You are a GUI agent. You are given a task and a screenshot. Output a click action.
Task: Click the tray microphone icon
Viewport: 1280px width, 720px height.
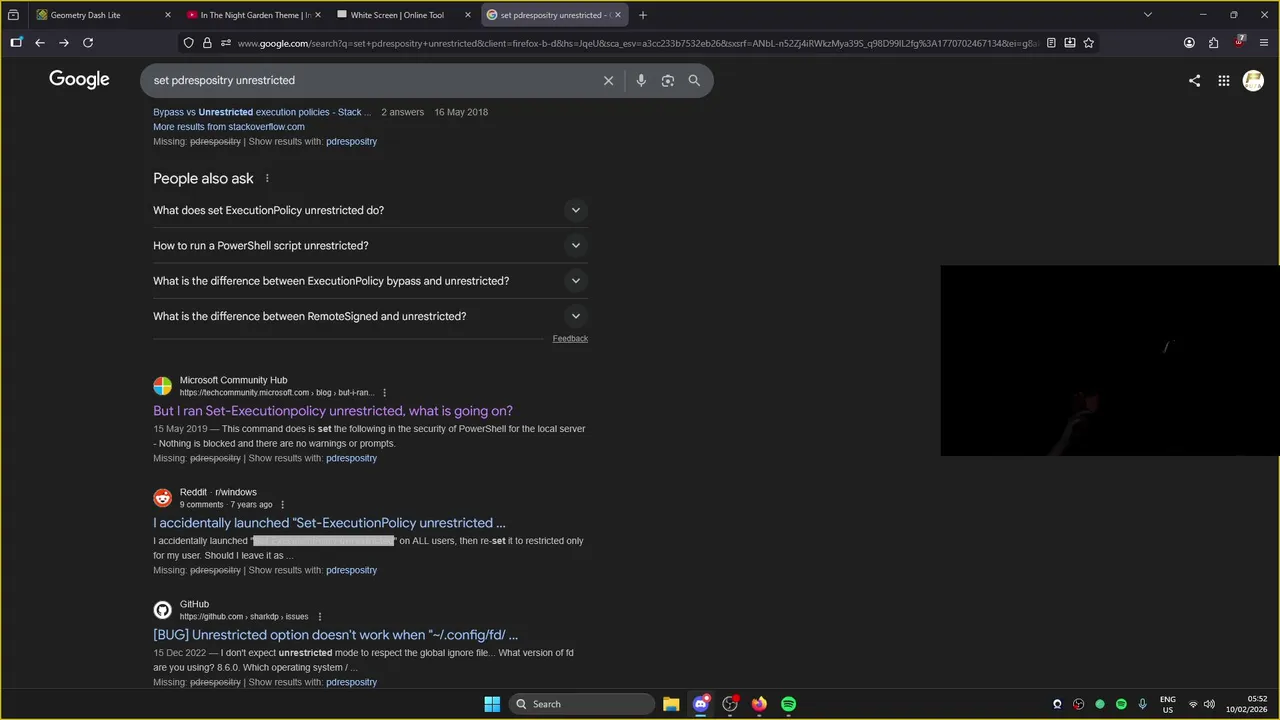pos(1142,704)
